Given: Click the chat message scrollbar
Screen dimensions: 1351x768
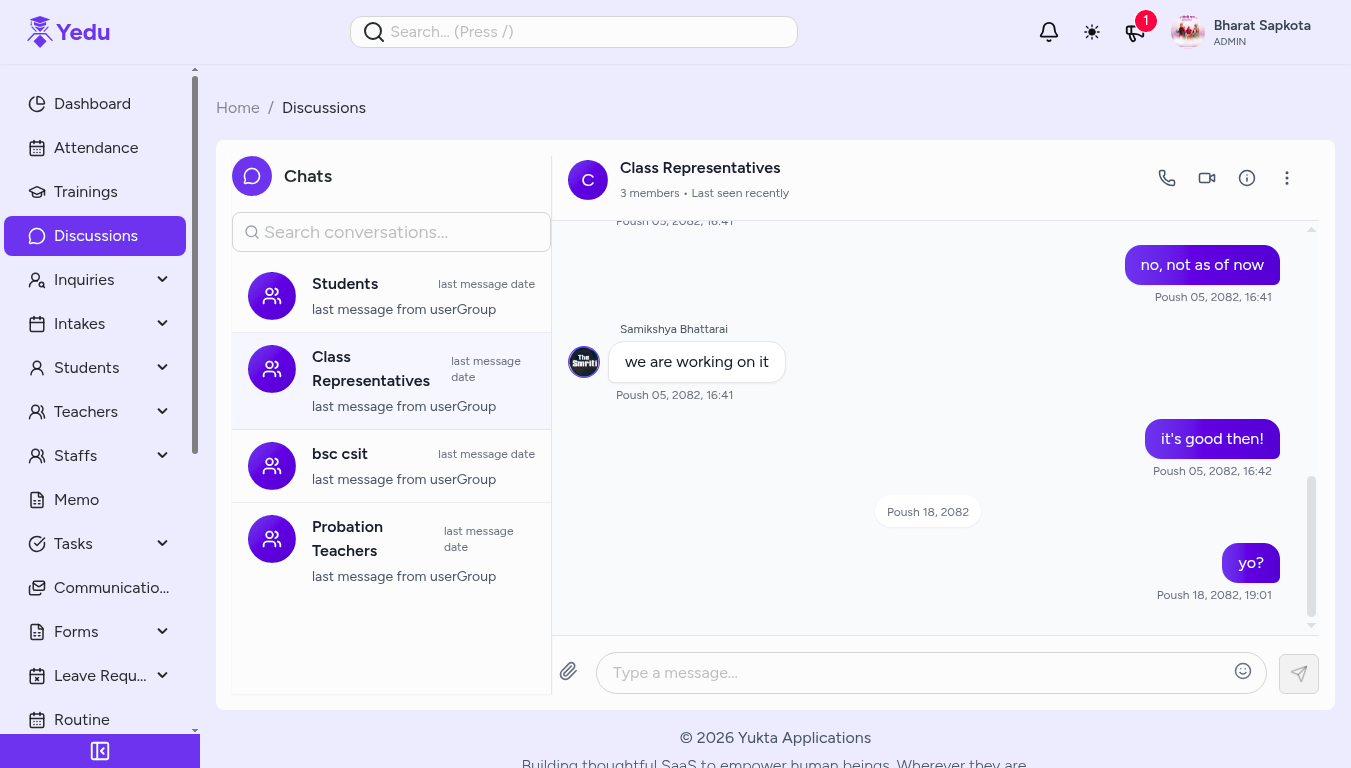Looking at the screenshot, I should click(x=1311, y=548).
